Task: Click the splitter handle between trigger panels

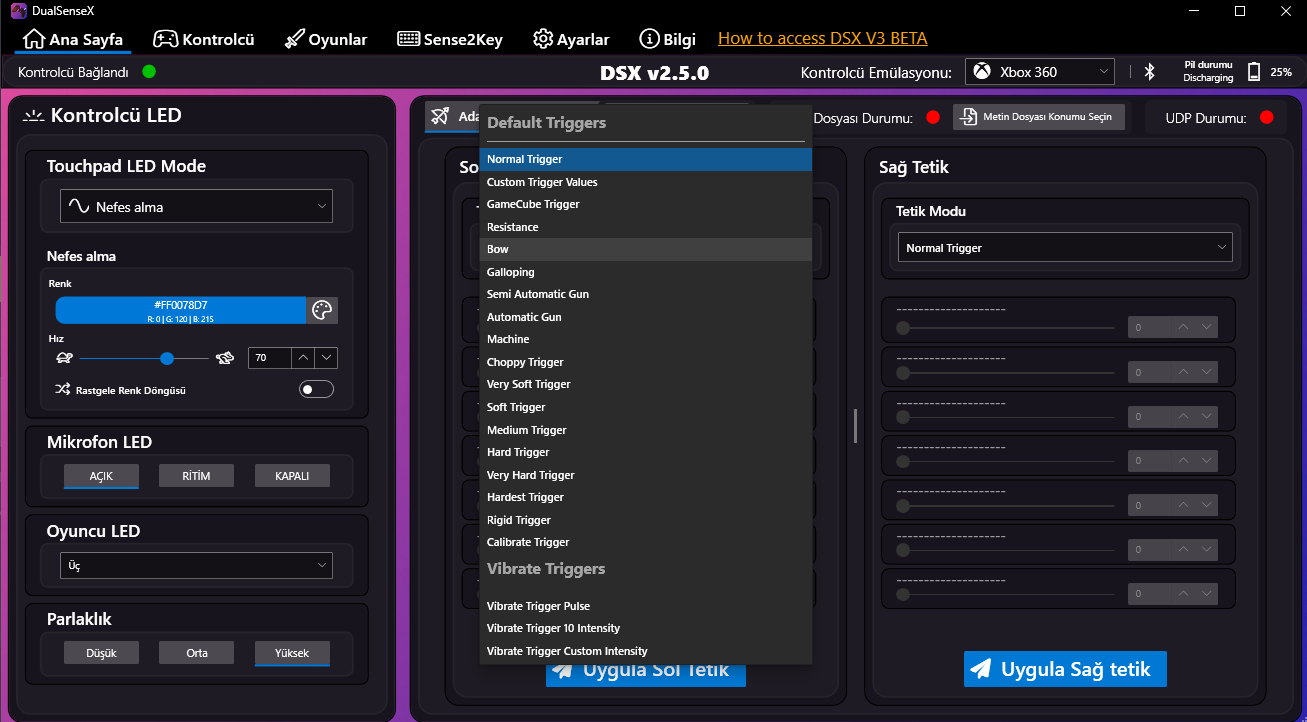Action: (x=855, y=426)
